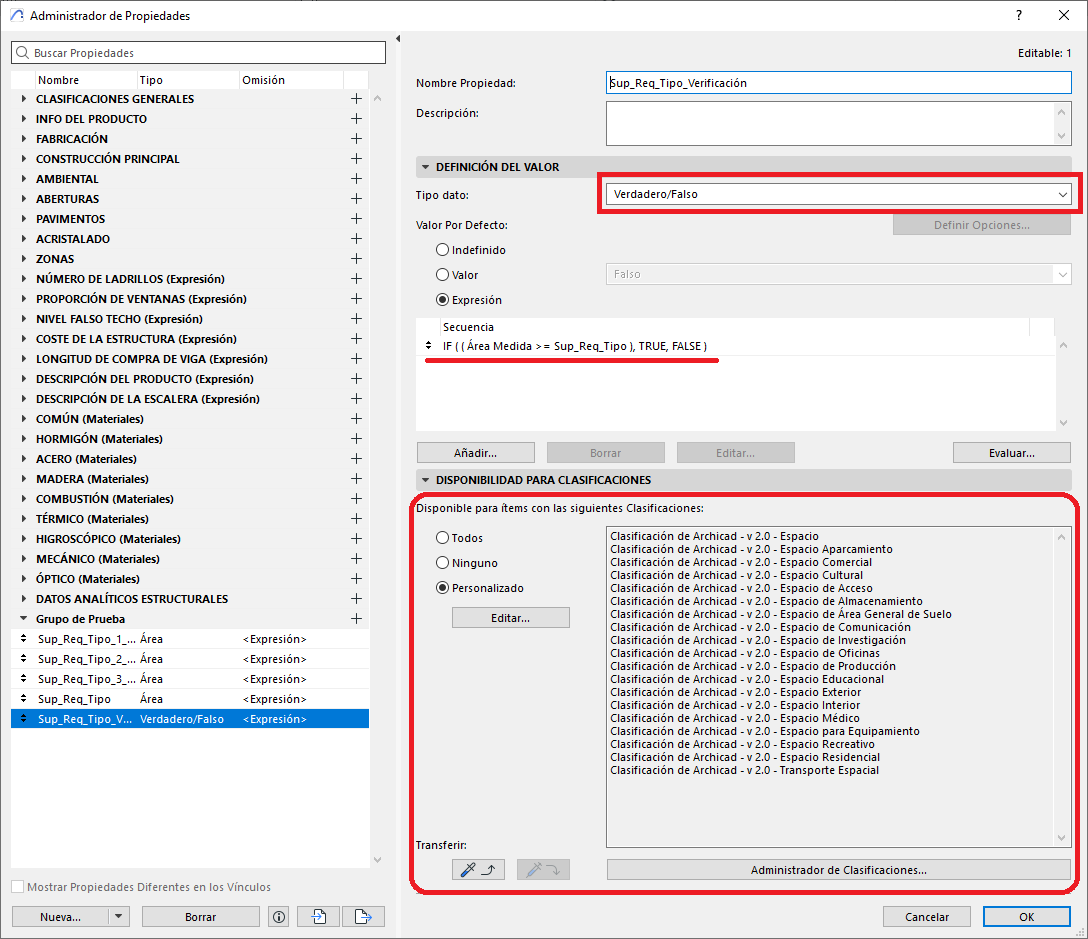Select the Indefinido radio button

pos(443,250)
